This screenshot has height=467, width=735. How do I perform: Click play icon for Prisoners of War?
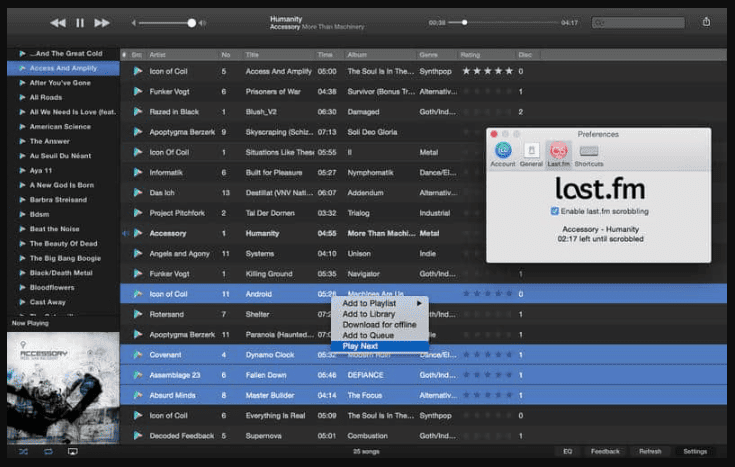pos(138,91)
